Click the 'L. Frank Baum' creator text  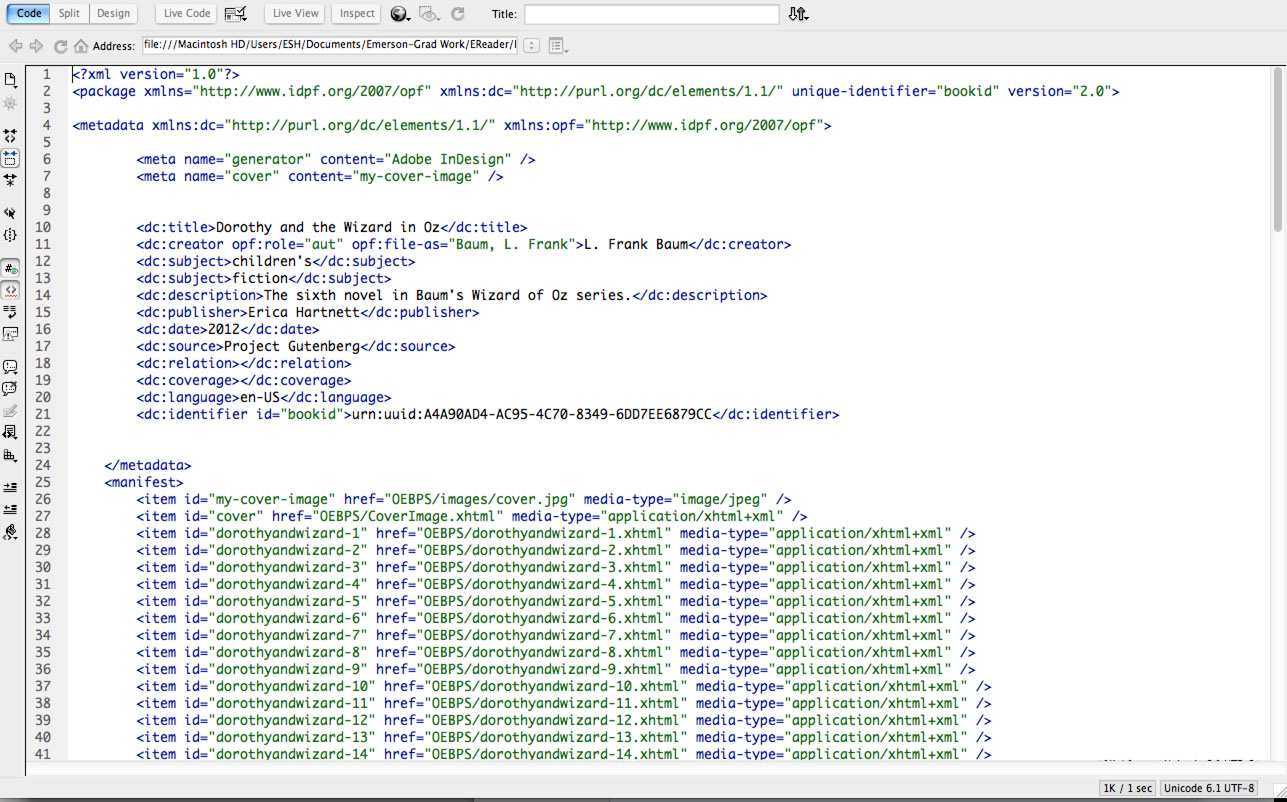click(x=636, y=244)
